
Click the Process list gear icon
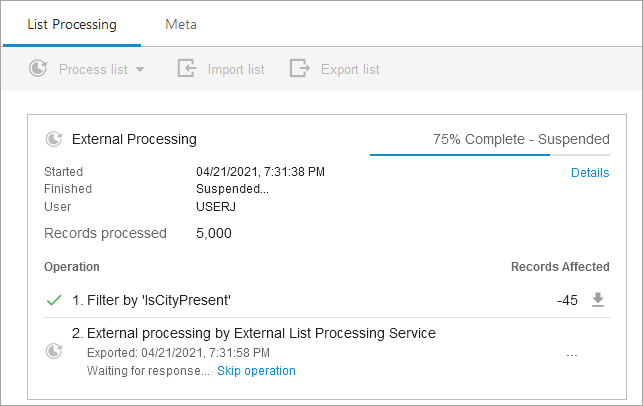[38, 69]
